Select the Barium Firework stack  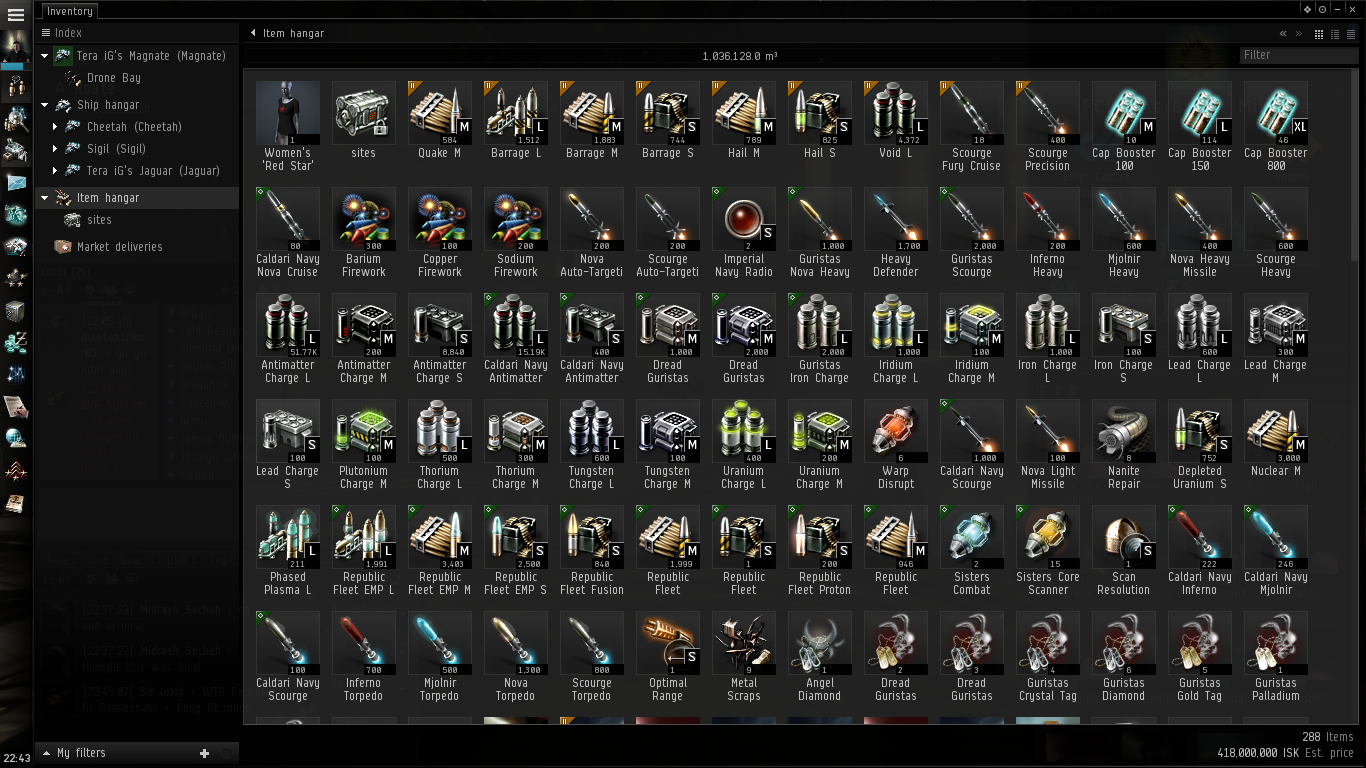364,232
